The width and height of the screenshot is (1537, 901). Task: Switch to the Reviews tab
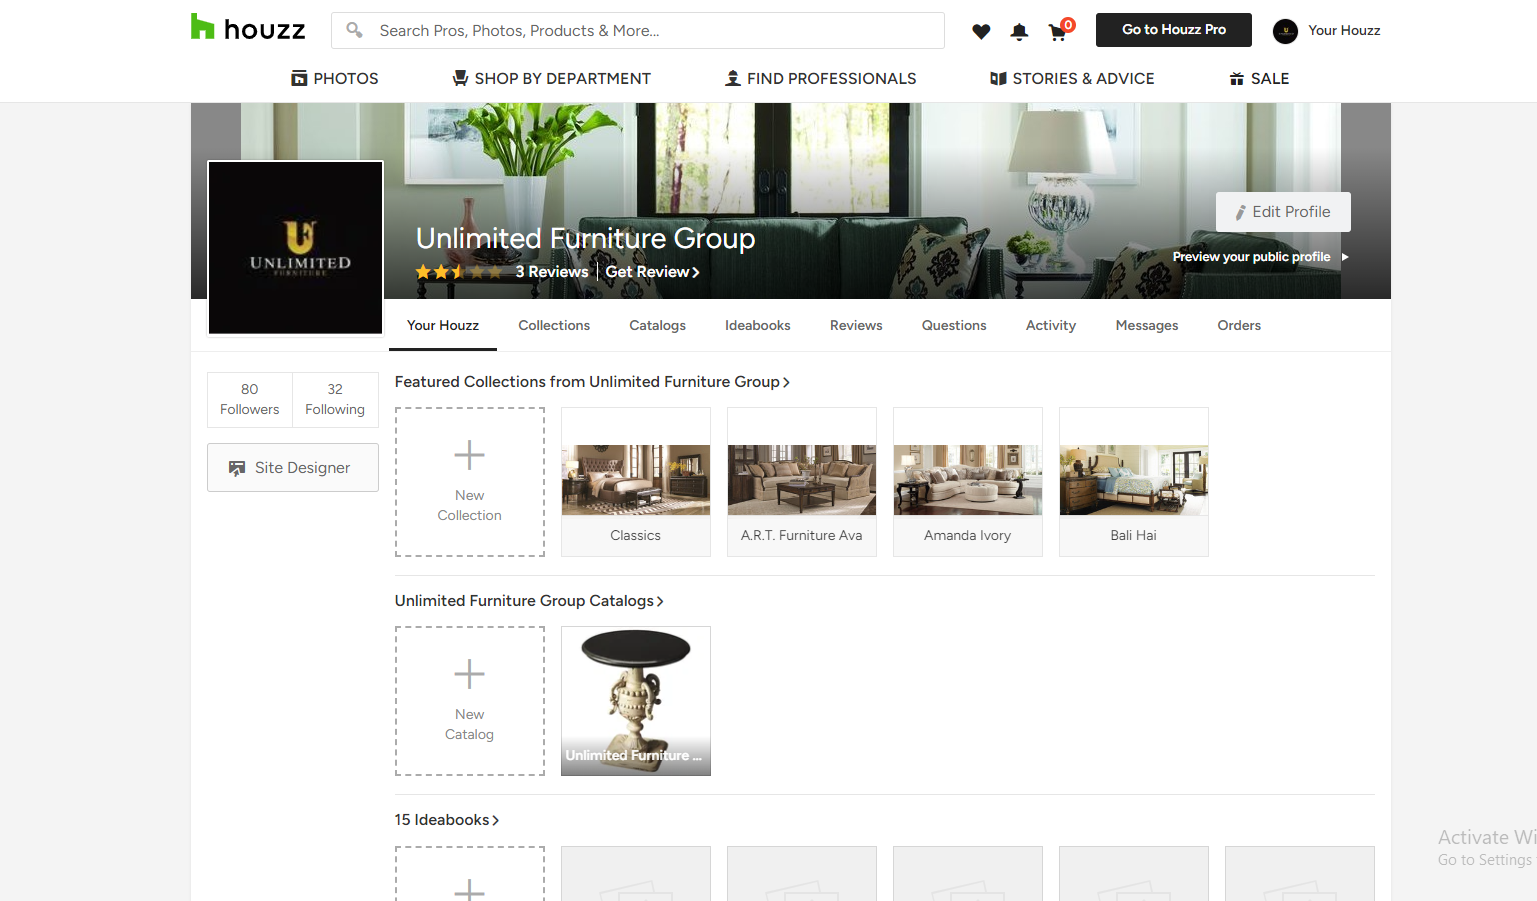coord(856,325)
